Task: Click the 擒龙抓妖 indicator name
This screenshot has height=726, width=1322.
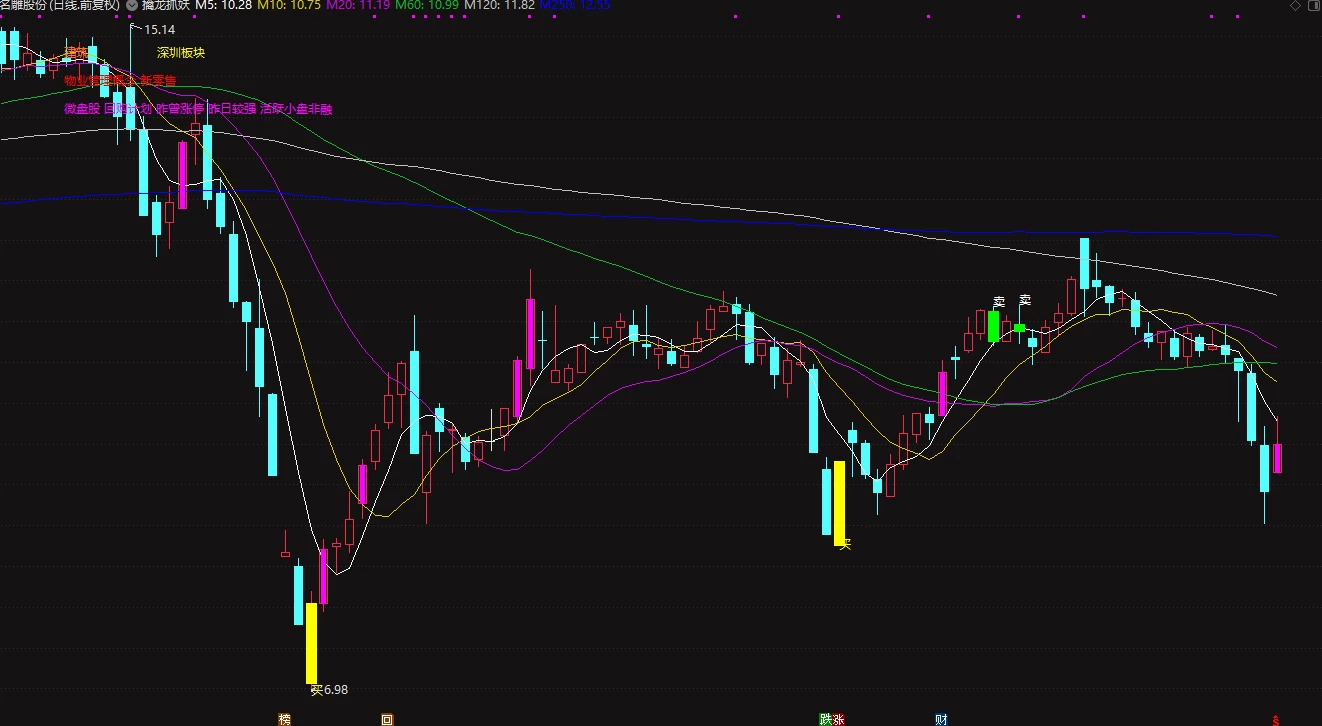Action: (165, 6)
